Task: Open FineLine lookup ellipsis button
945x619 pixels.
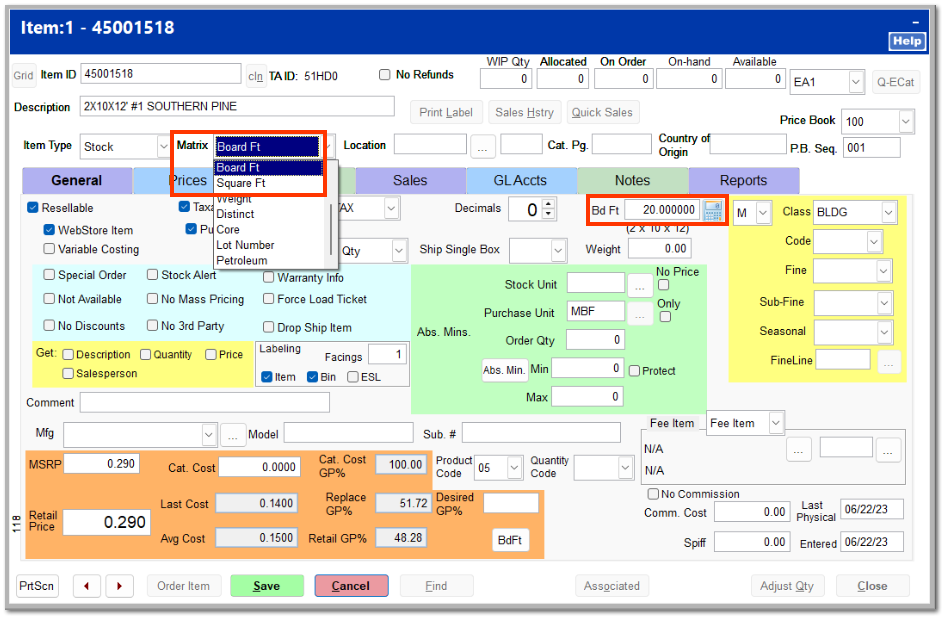Action: (888, 362)
